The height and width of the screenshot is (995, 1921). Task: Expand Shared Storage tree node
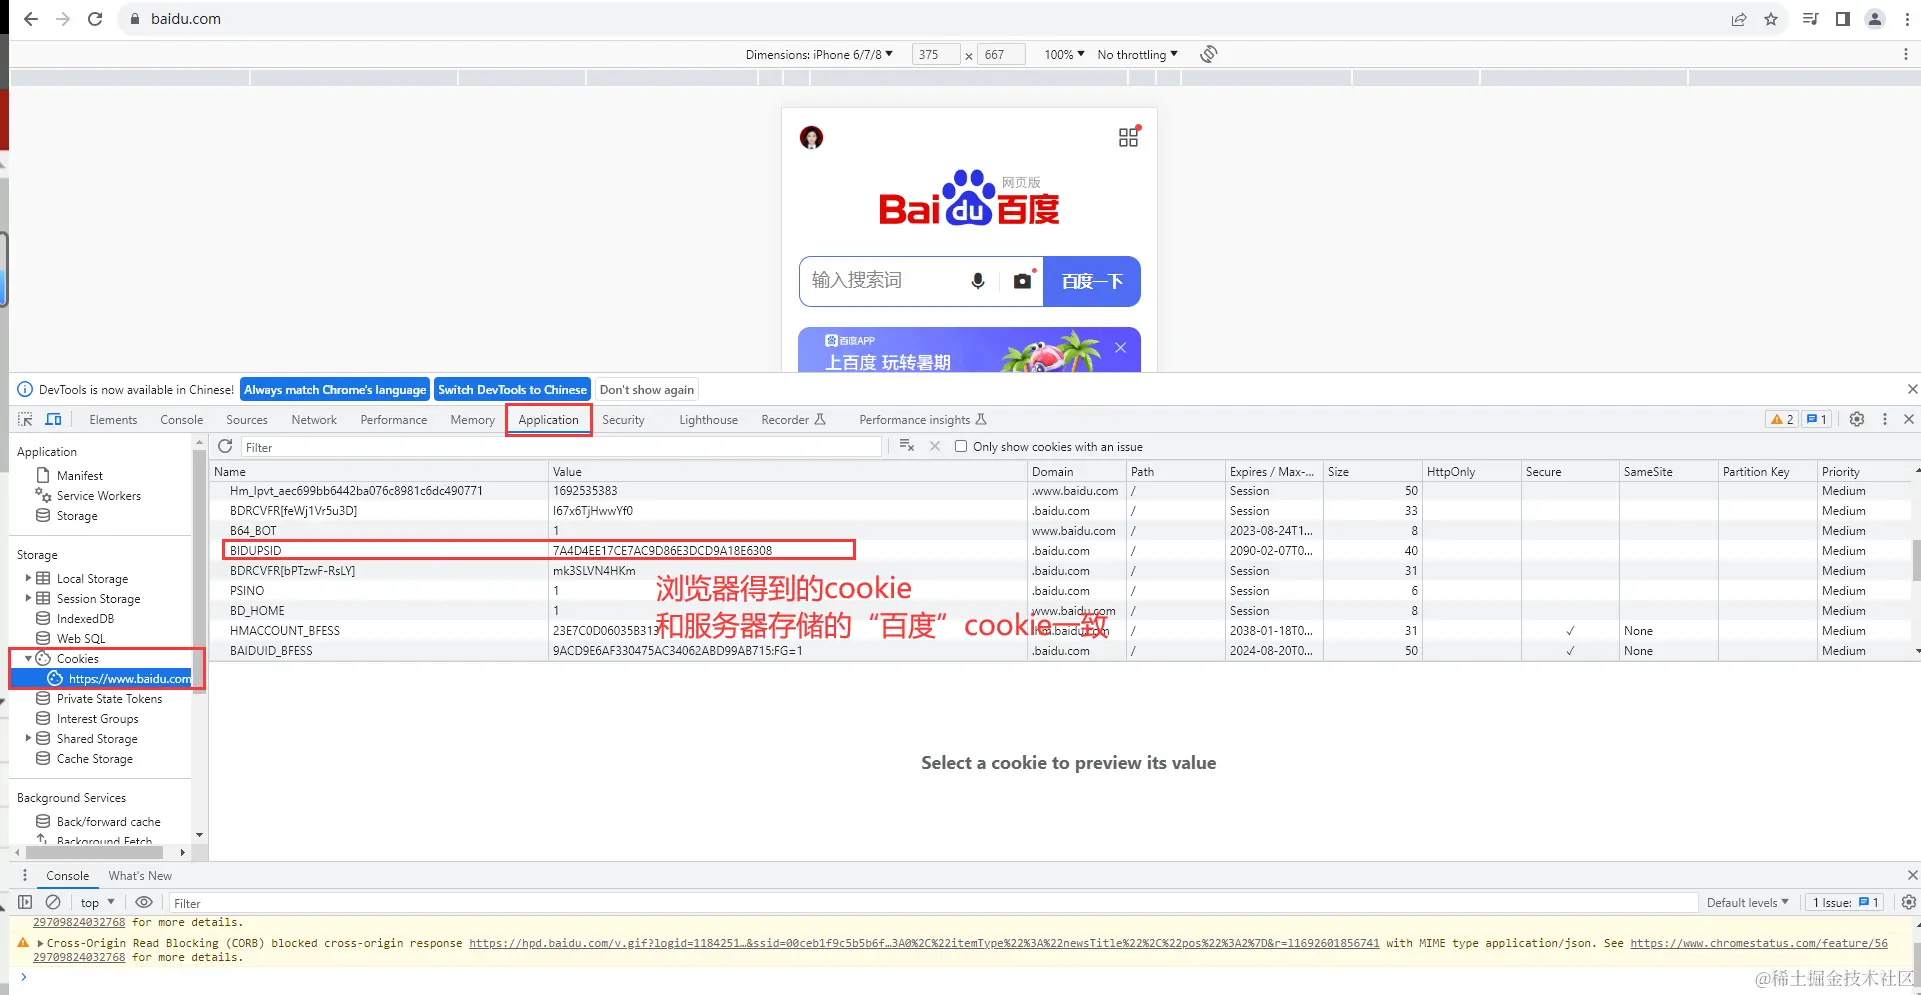[28, 738]
